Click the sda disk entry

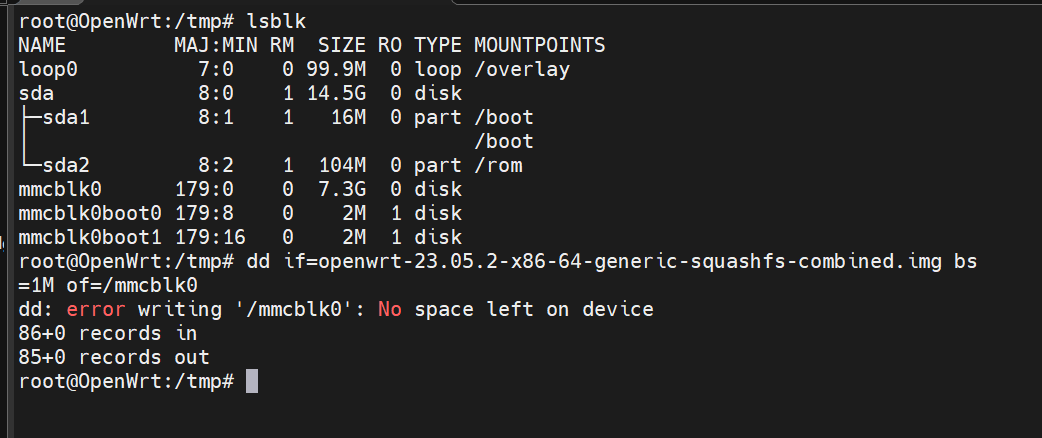click(37, 93)
